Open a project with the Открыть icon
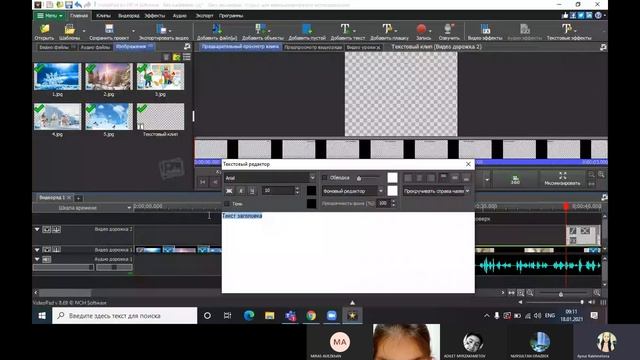Viewport: 640px width, 360px height. (x=44, y=32)
